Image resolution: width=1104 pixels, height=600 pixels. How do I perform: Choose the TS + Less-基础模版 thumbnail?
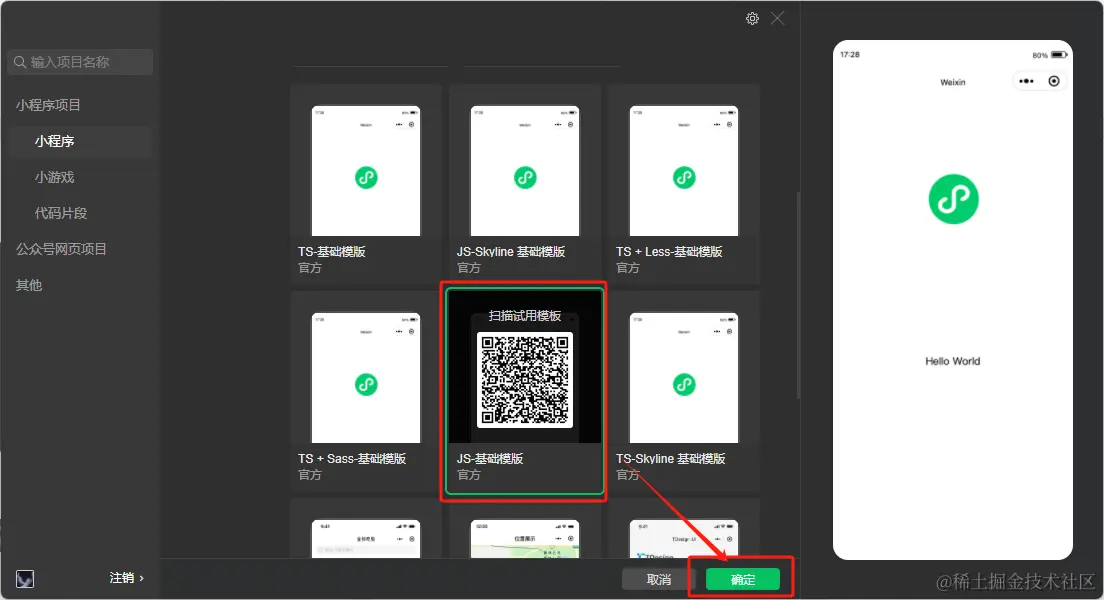click(x=684, y=171)
